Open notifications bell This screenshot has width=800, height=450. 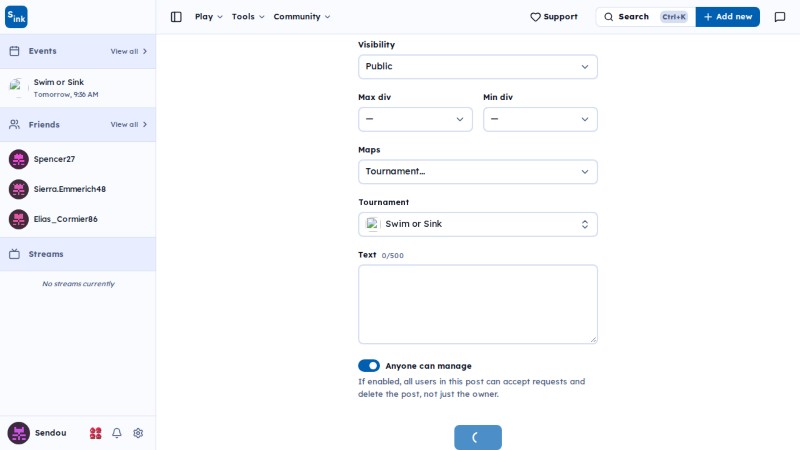pos(117,433)
